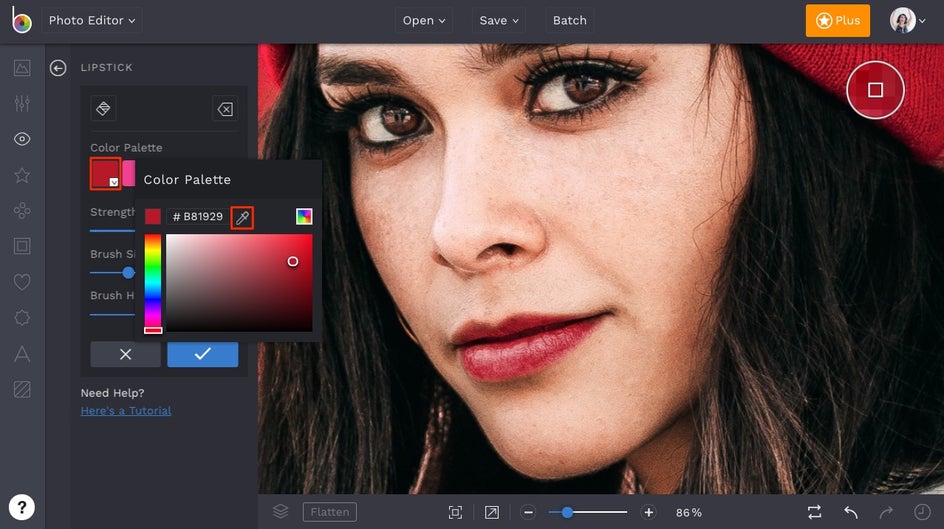Screen dimensions: 944x529
Task: Undo the last action
Action: coord(851,512)
